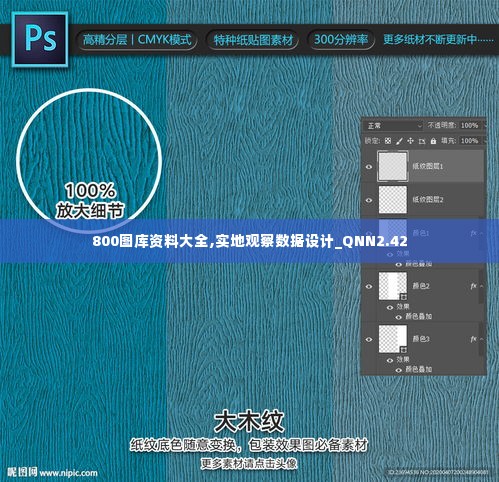
Task: Toggle the 颜色叠加 eye under layer 颜色2
Action: (x=398, y=317)
